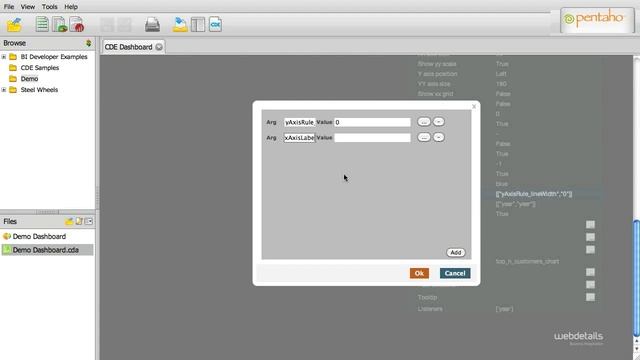Click the yAxisRule Arg input field
This screenshot has height=360, width=640.
[300, 122]
